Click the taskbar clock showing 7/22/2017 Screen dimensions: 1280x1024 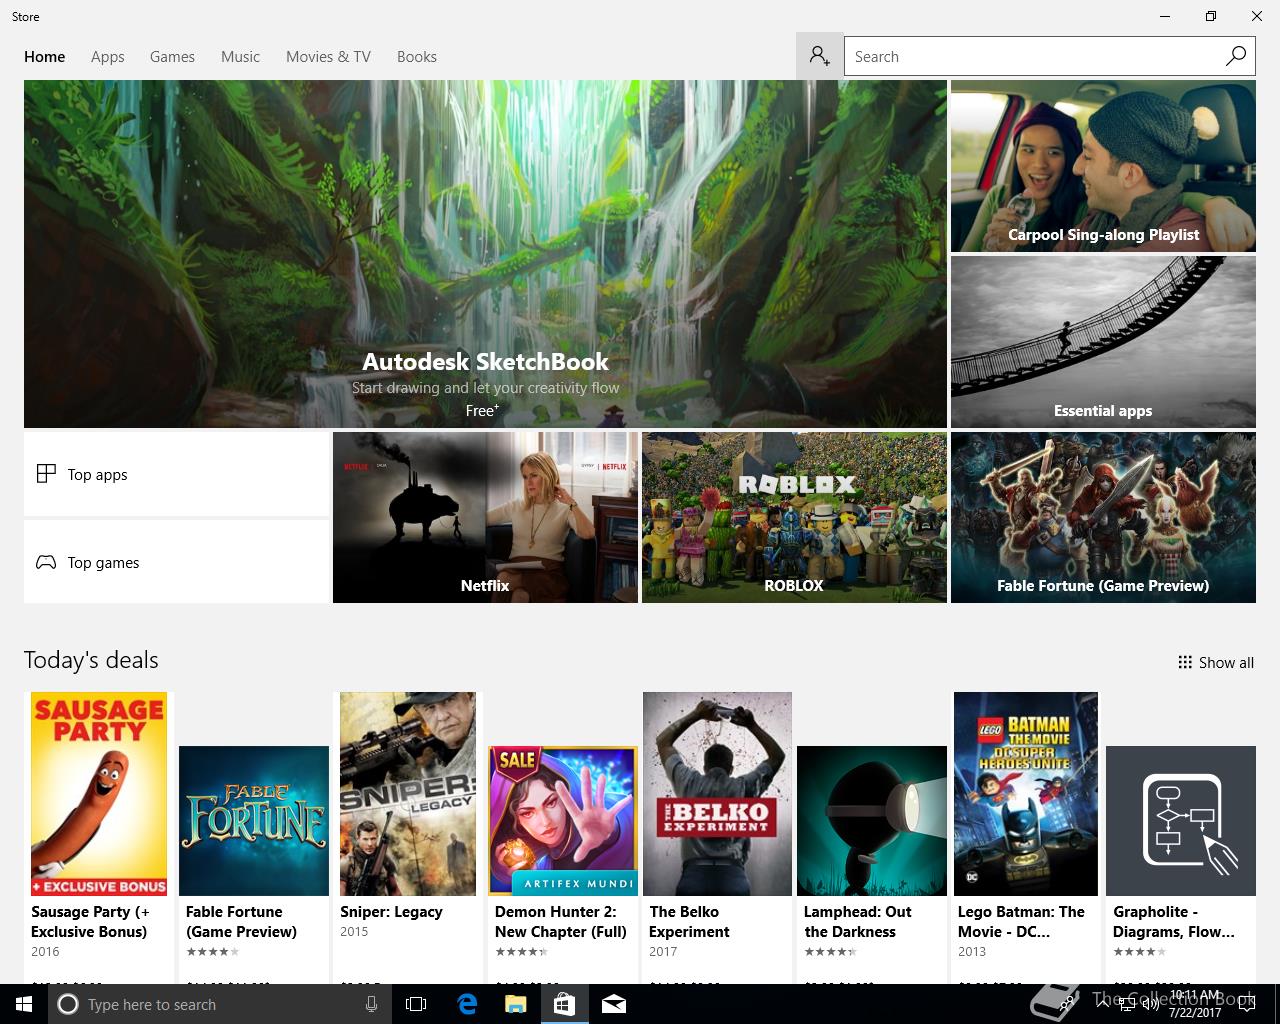point(1196,1004)
